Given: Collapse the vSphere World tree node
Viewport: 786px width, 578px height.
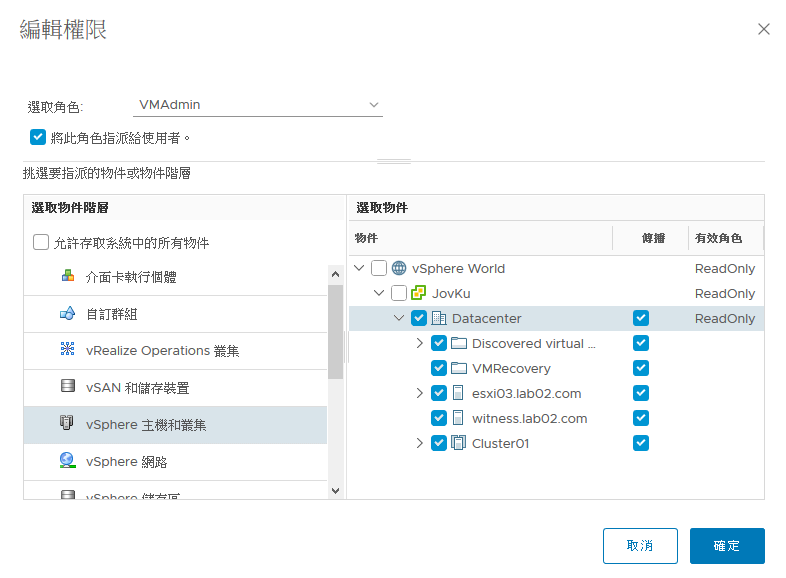Looking at the screenshot, I should pos(359,268).
